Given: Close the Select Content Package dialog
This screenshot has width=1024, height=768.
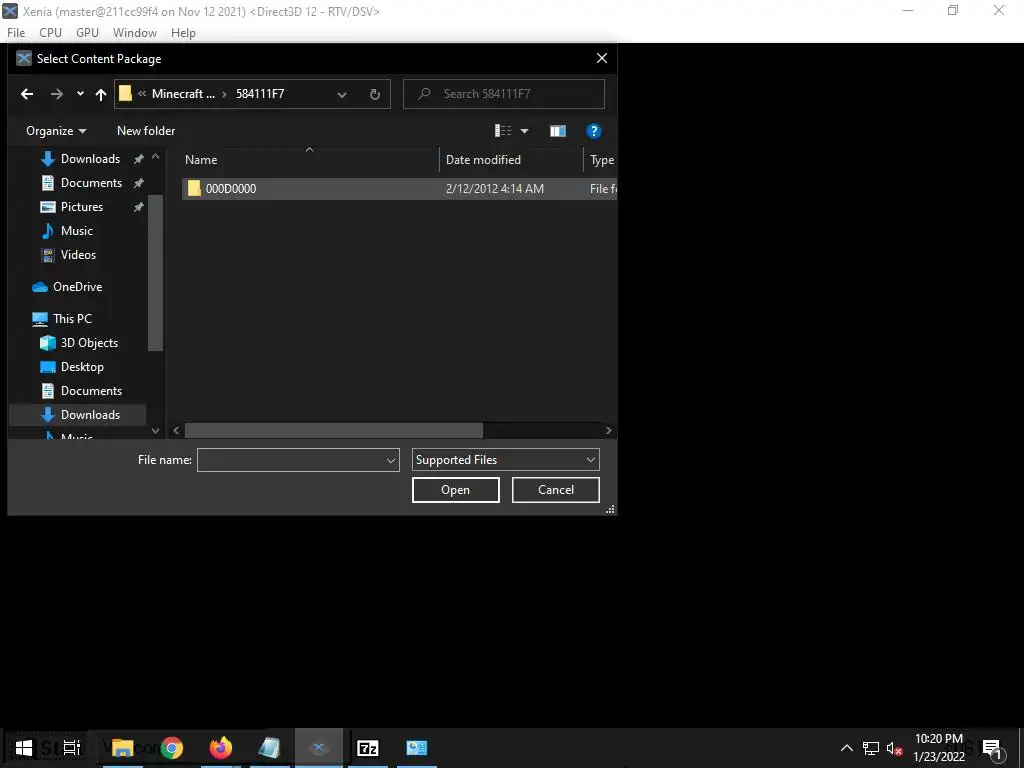Looking at the screenshot, I should tap(601, 59).
